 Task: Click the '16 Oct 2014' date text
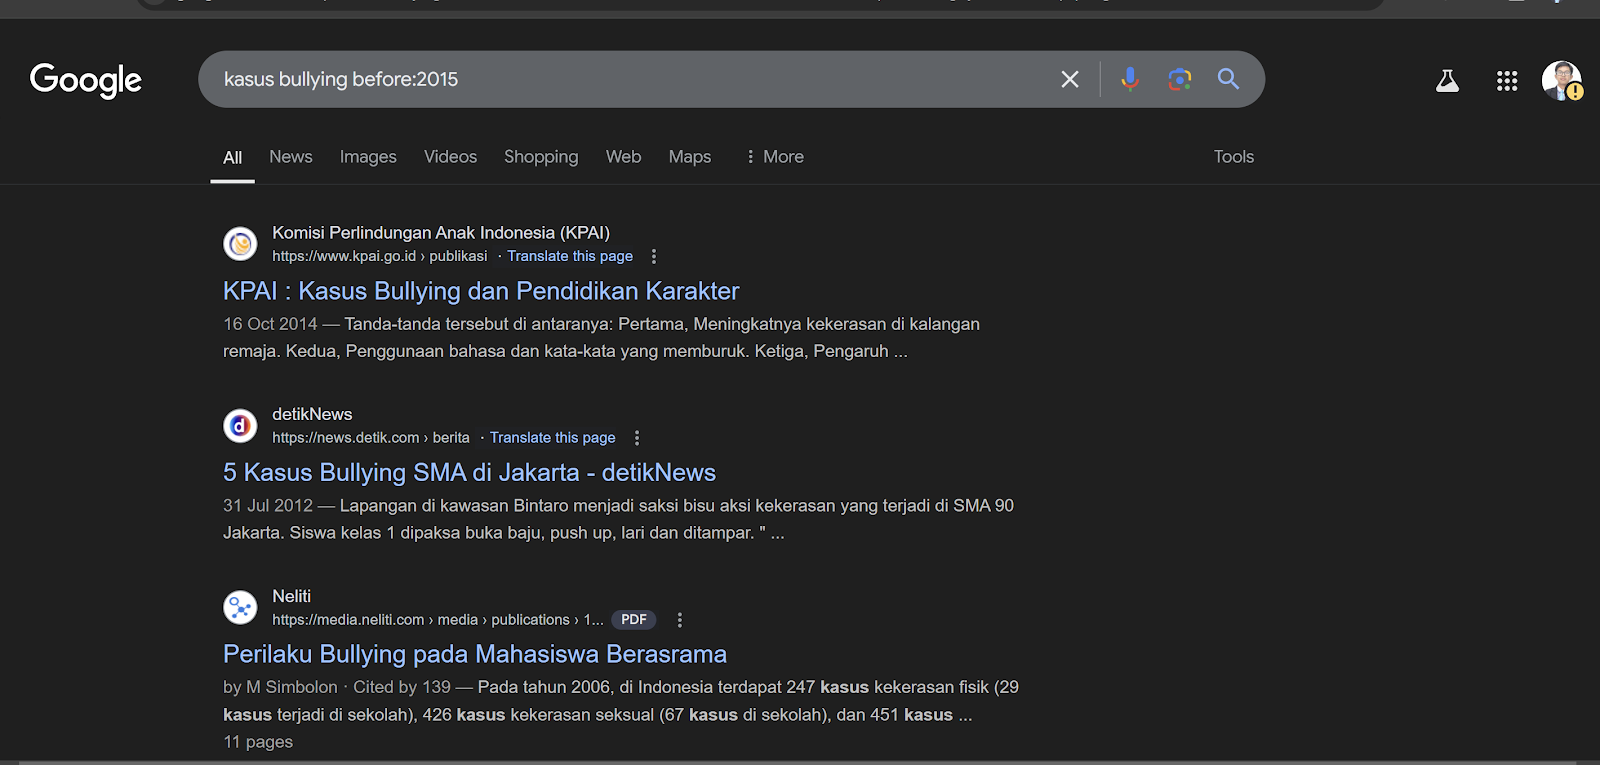pyautogui.click(x=270, y=324)
